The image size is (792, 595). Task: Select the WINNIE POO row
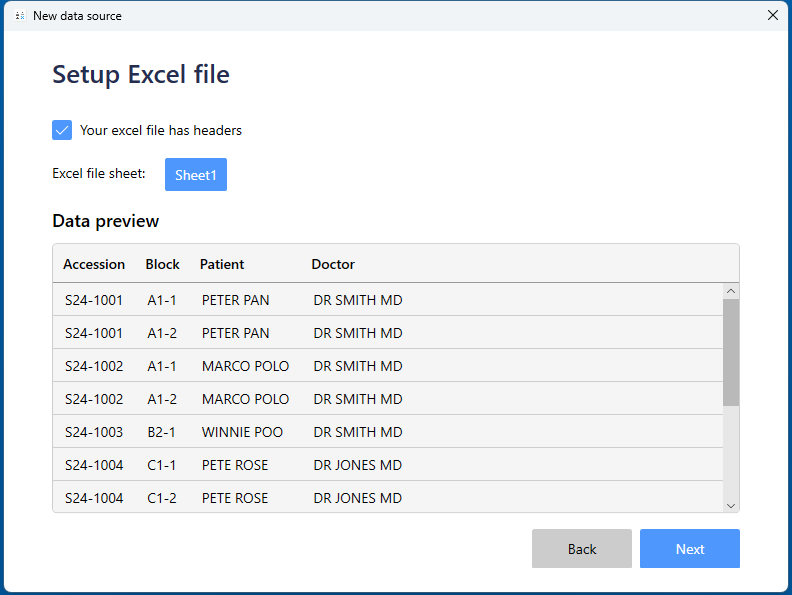tap(242, 432)
